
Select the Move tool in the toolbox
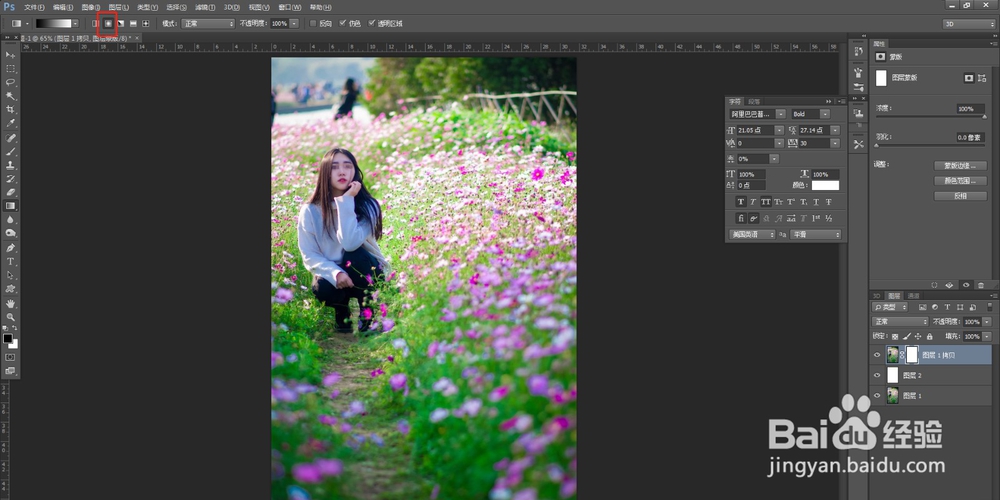click(10, 55)
